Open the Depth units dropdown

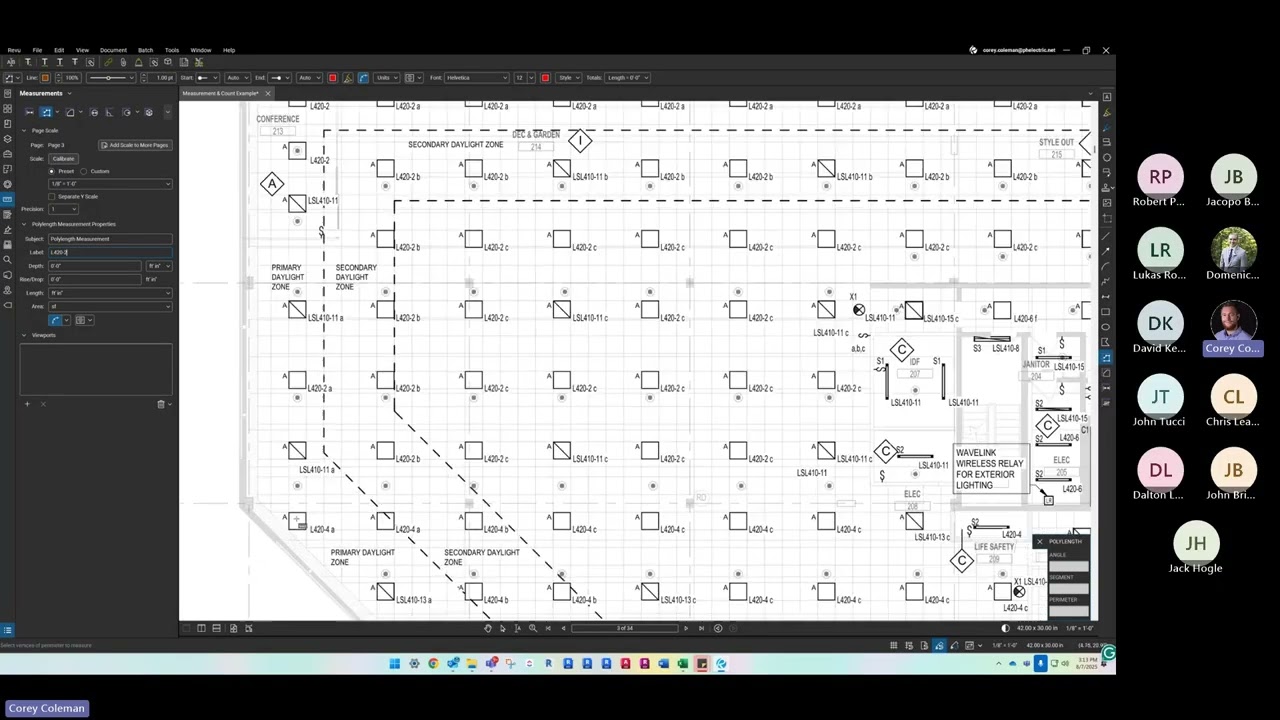(x=159, y=266)
